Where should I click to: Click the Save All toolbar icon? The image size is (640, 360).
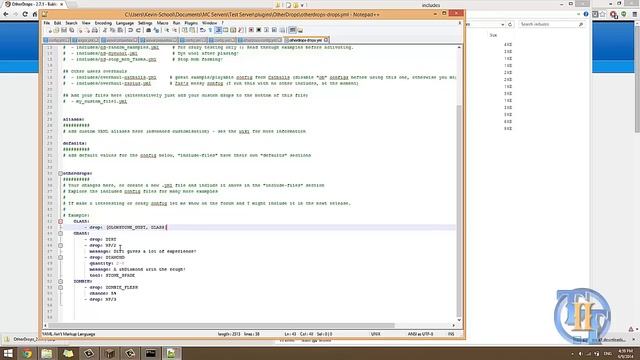(x=72, y=30)
